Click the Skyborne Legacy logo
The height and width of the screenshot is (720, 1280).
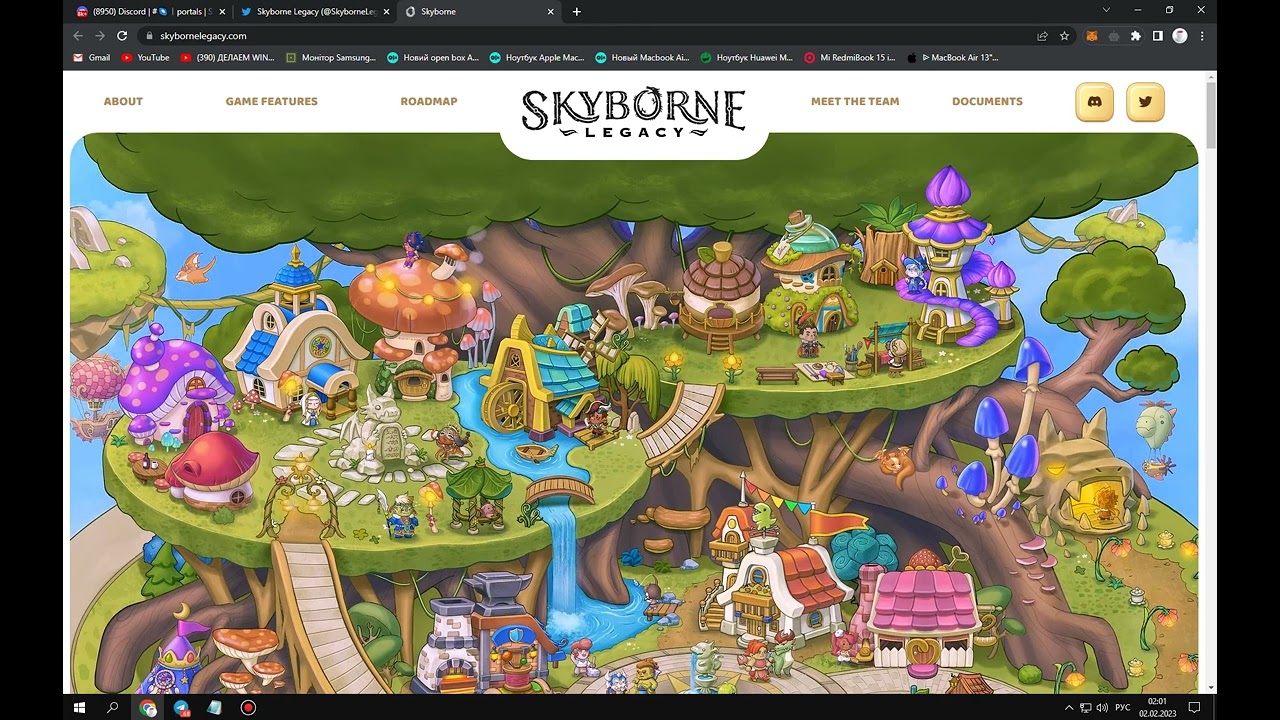click(x=634, y=113)
